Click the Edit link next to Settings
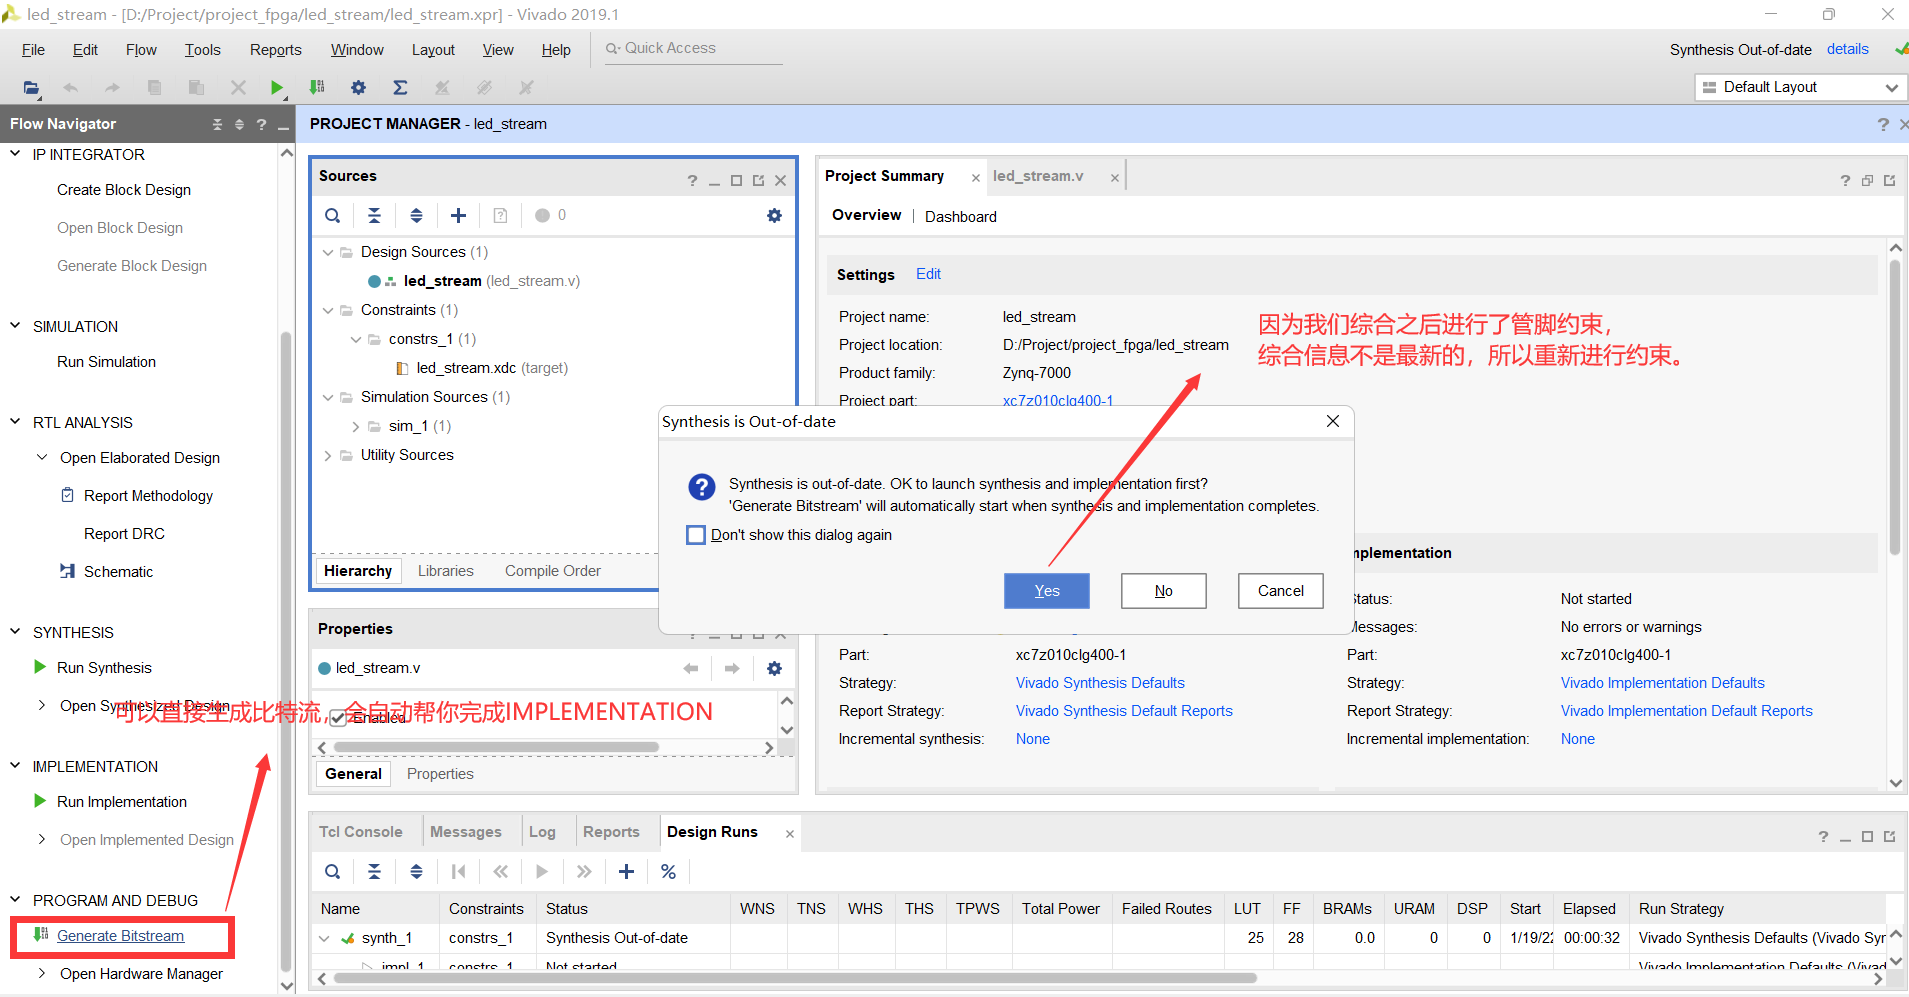1909x997 pixels. 928,274
